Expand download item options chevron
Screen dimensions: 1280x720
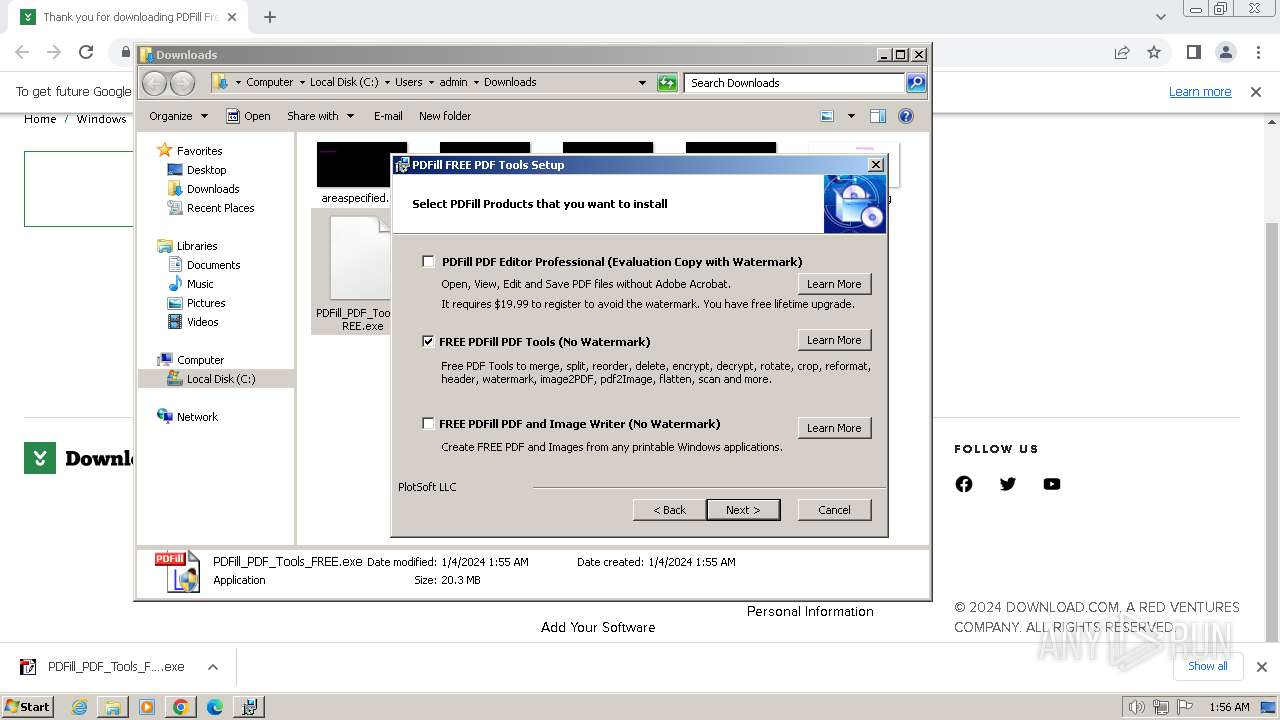coord(212,667)
